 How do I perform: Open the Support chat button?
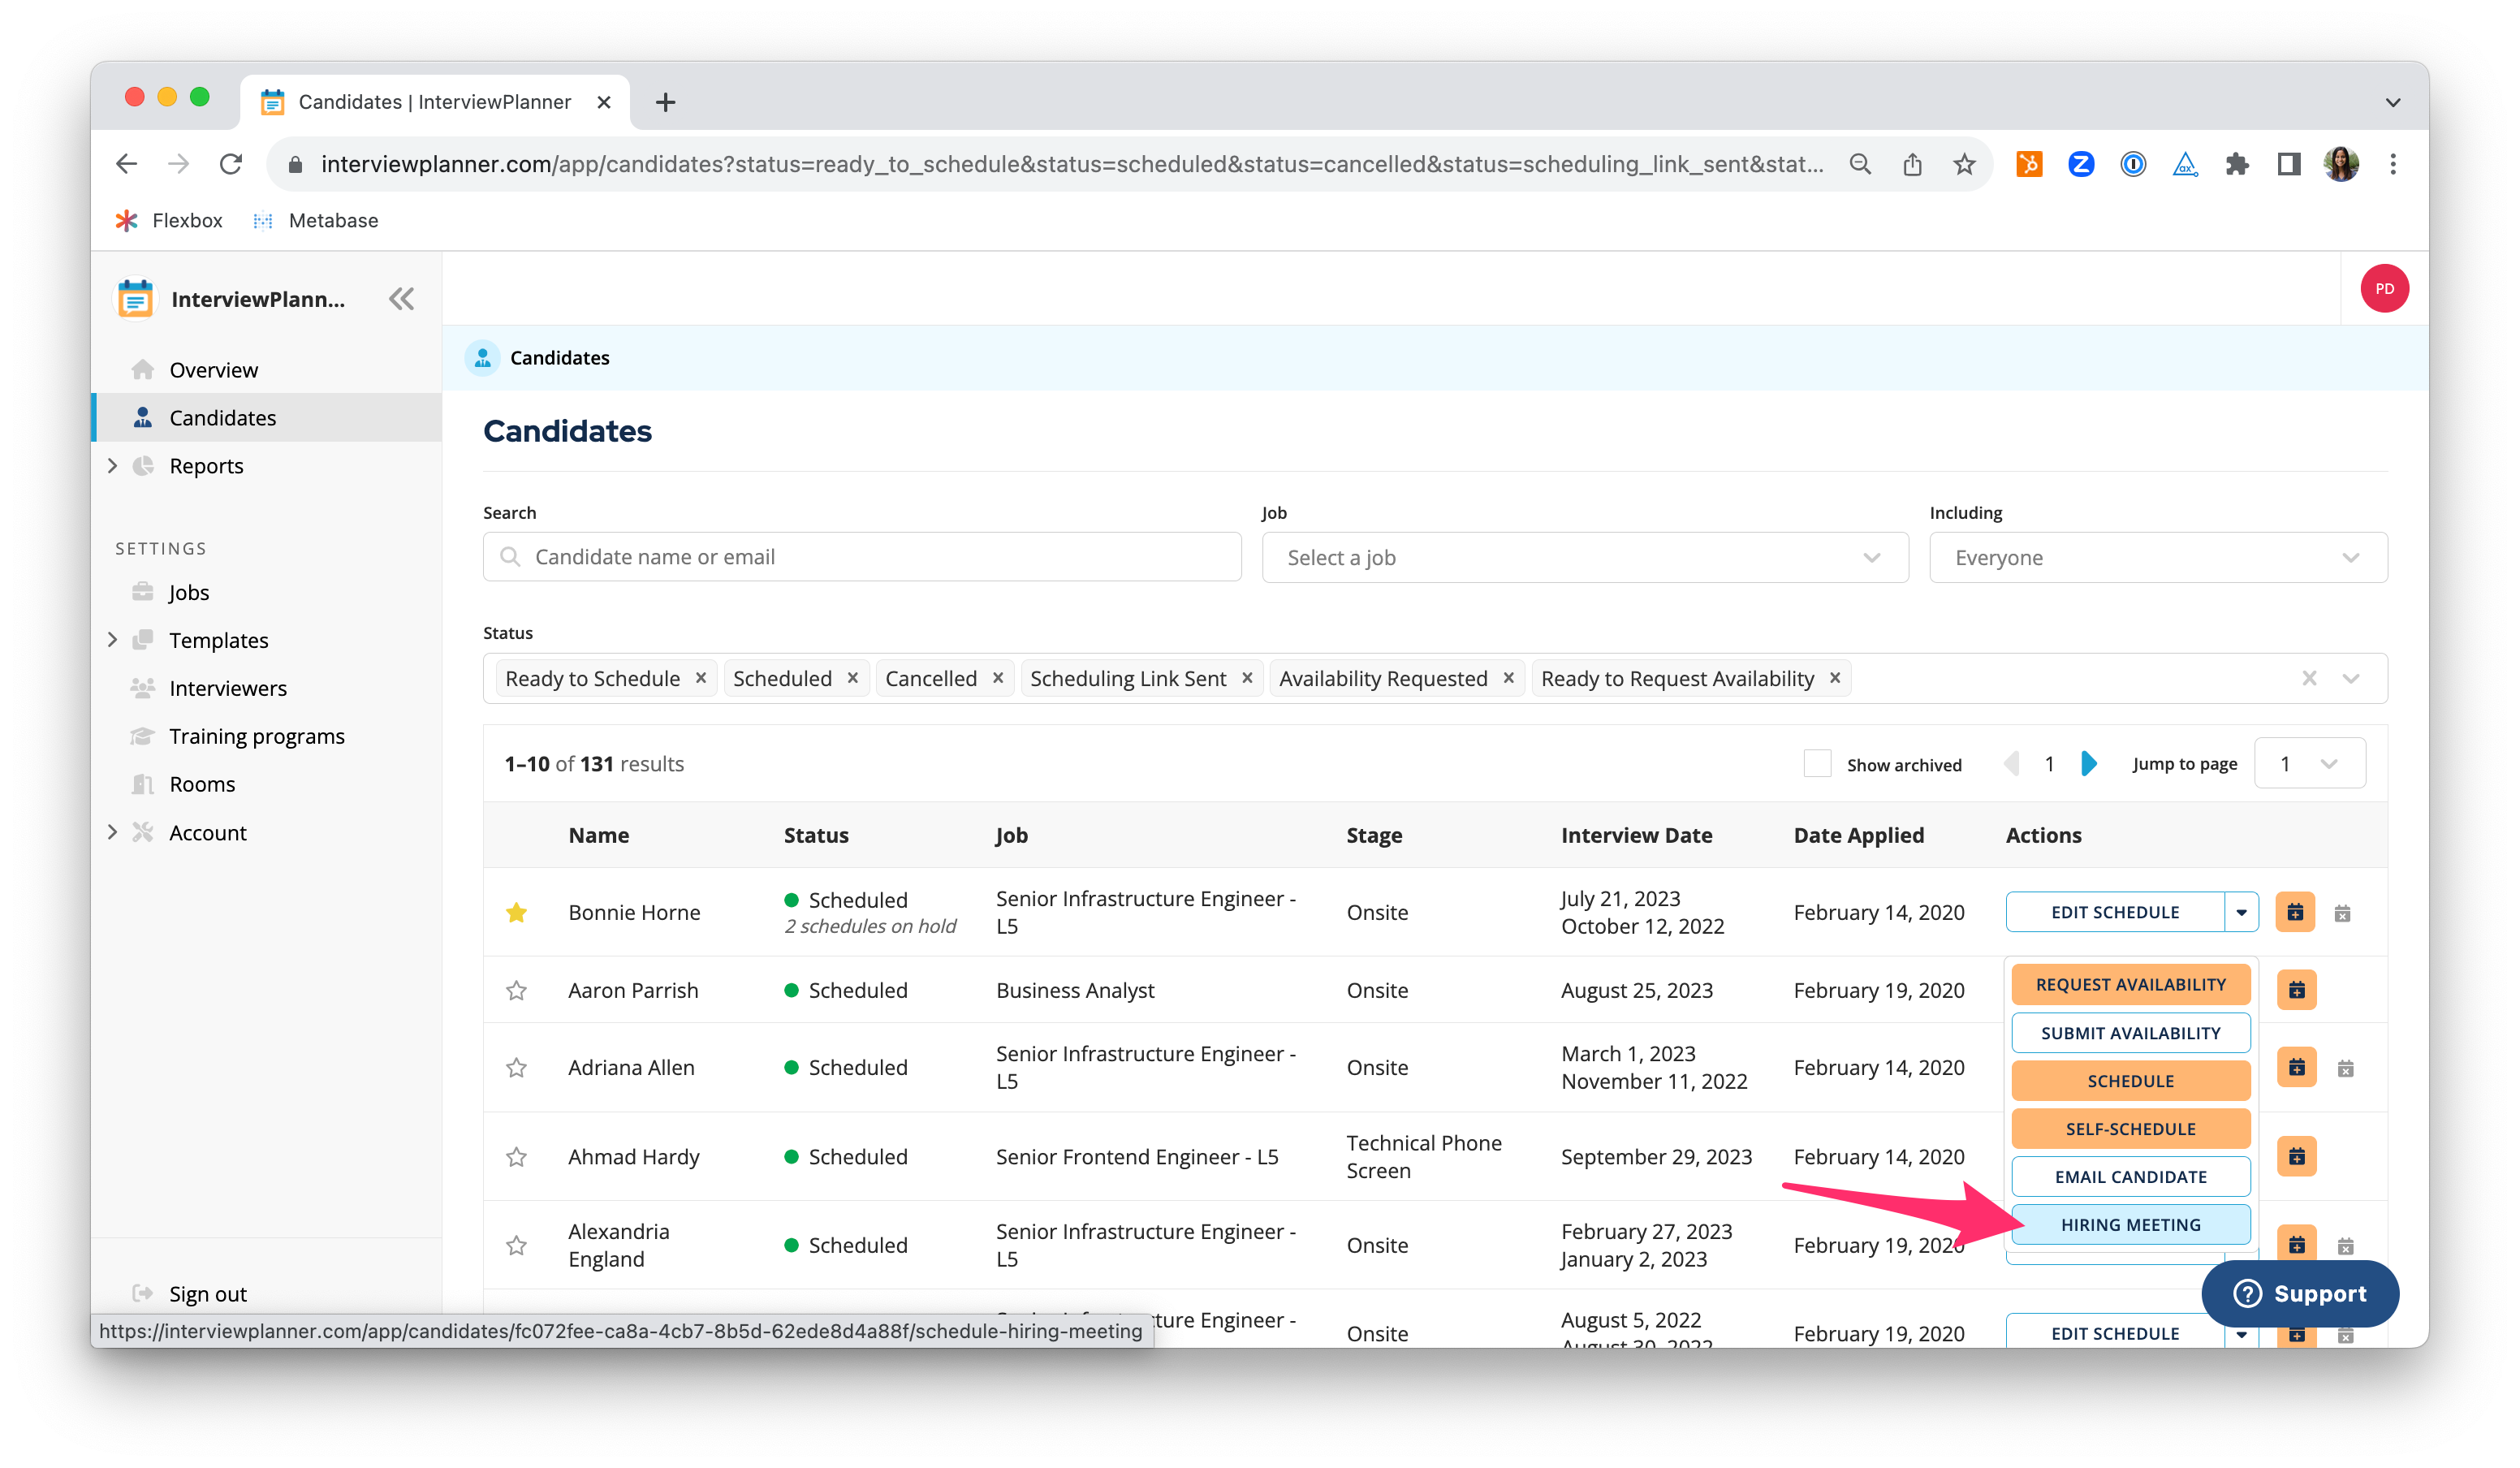coord(2299,1293)
